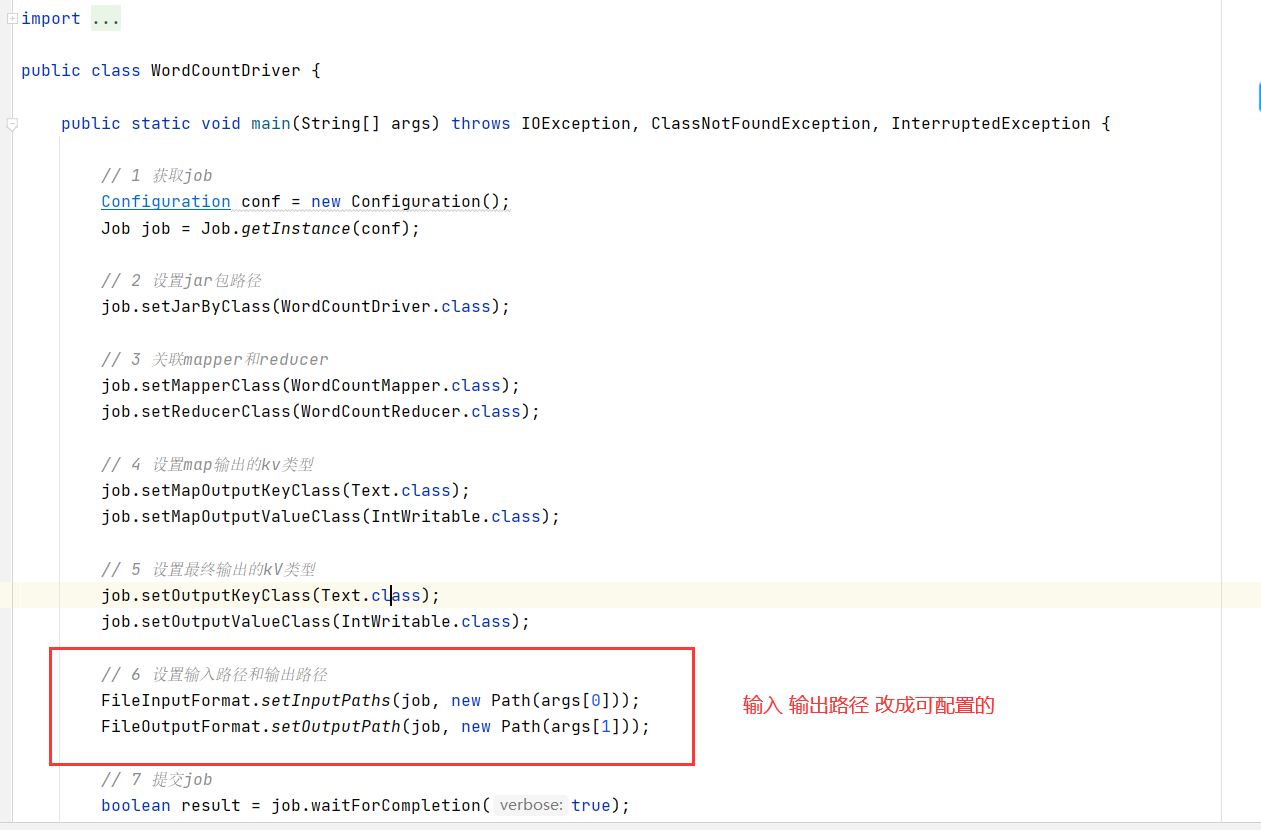Click the main method name
This screenshot has width=1261, height=830.
(x=270, y=124)
